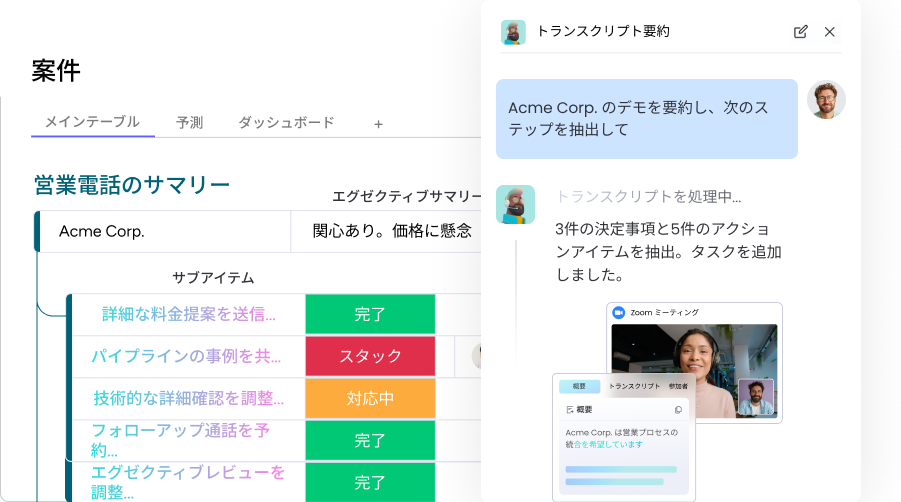The image size is (901, 502).
Task: Open subitem 技術的な詳細確認を調整...
Action: [x=188, y=398]
